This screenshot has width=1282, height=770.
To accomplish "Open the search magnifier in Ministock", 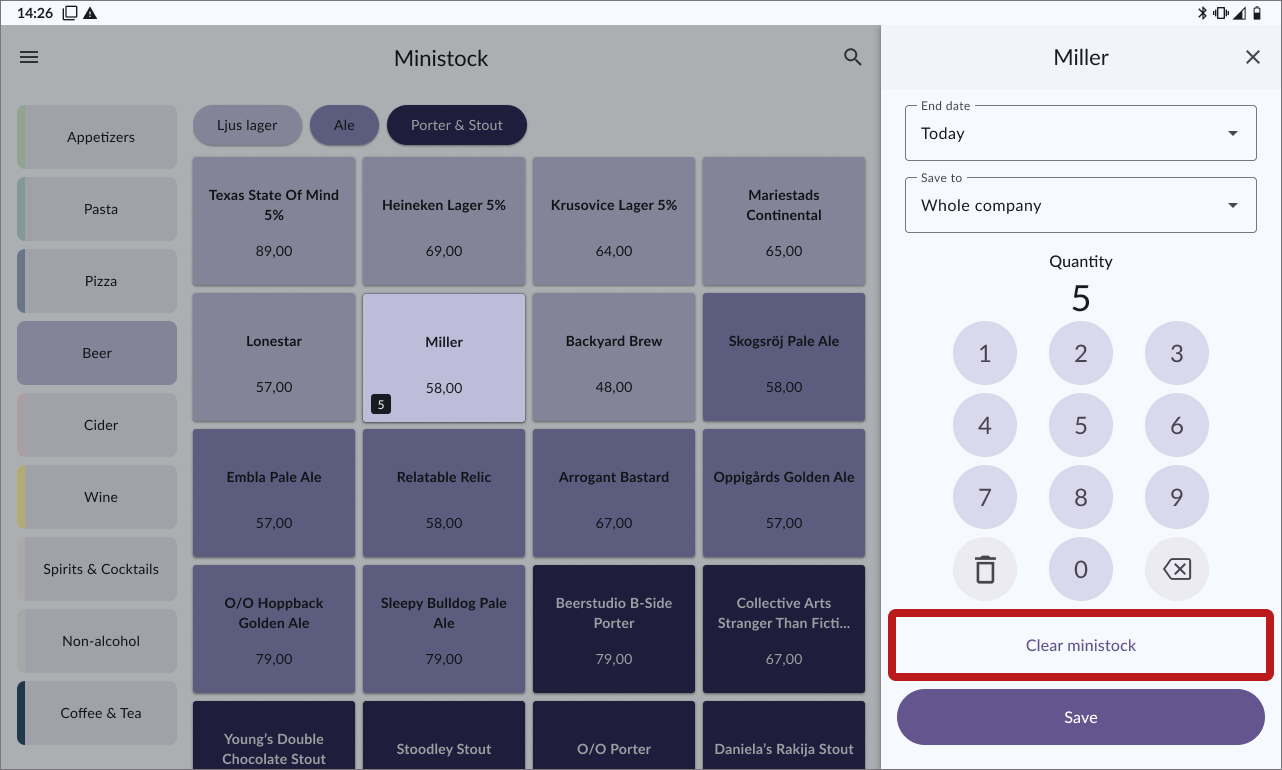I will click(852, 58).
